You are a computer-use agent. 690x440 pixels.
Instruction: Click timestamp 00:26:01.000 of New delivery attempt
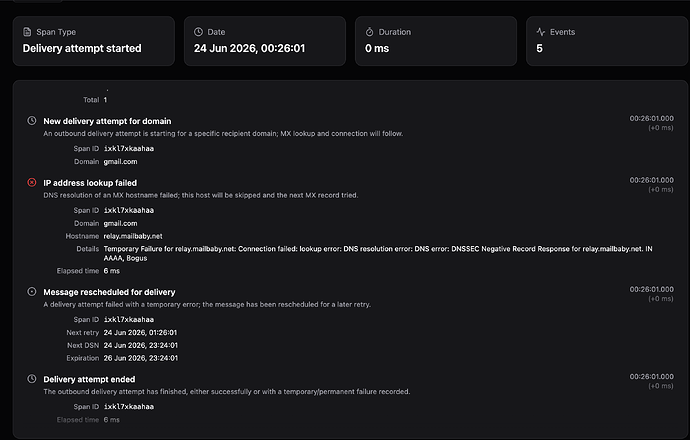pyautogui.click(x=651, y=118)
